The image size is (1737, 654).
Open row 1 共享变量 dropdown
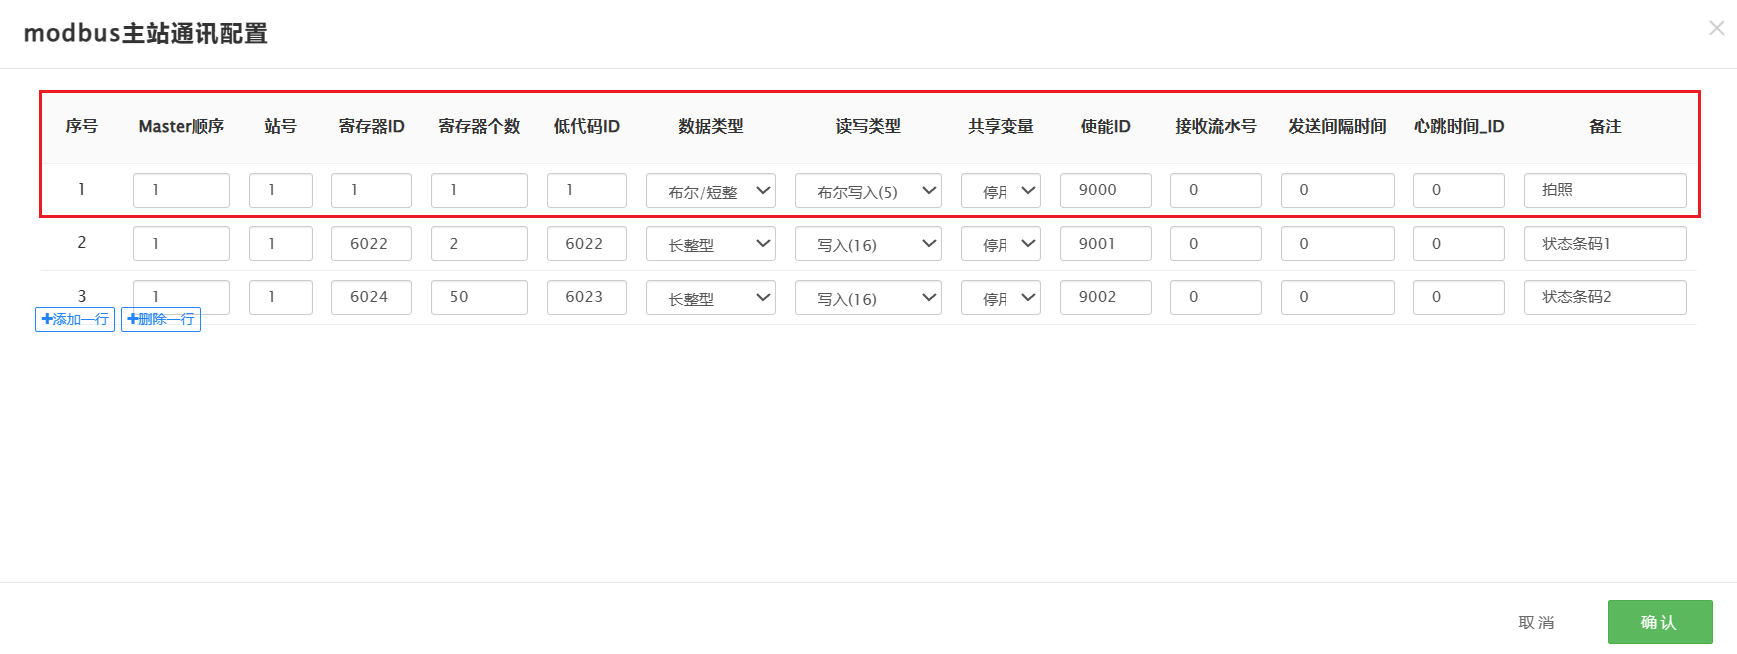[1000, 191]
